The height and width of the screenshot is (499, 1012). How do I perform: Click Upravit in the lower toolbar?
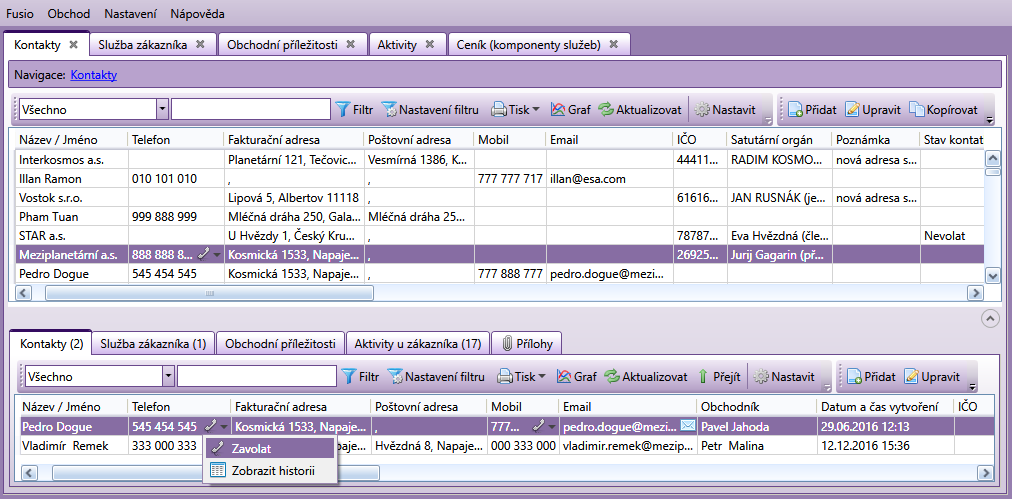click(932, 376)
